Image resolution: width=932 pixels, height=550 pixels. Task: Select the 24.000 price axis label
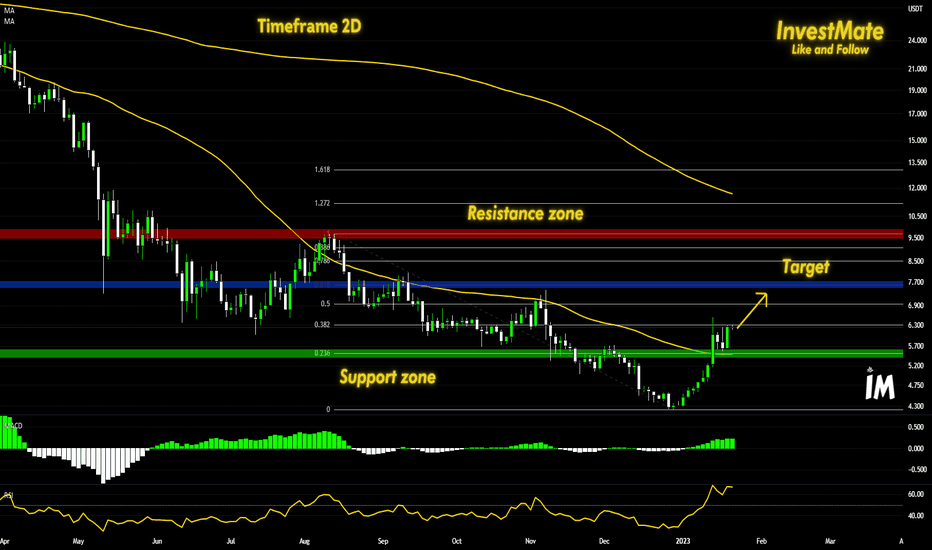(x=917, y=40)
